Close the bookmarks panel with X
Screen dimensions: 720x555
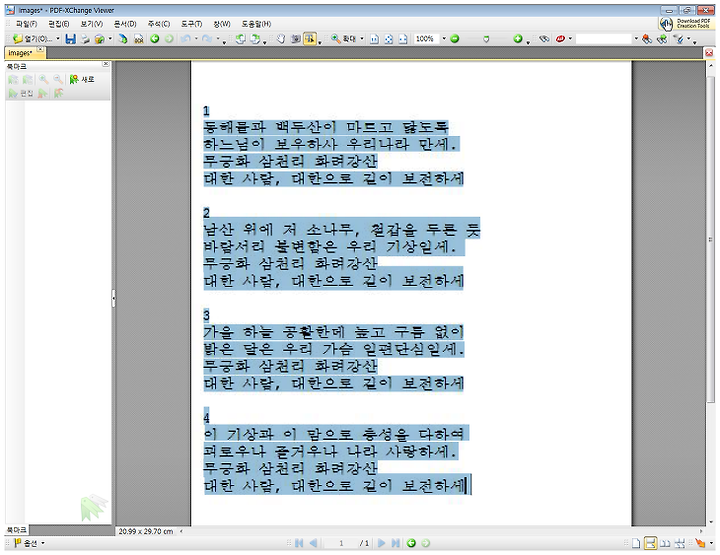pyautogui.click(x=106, y=64)
